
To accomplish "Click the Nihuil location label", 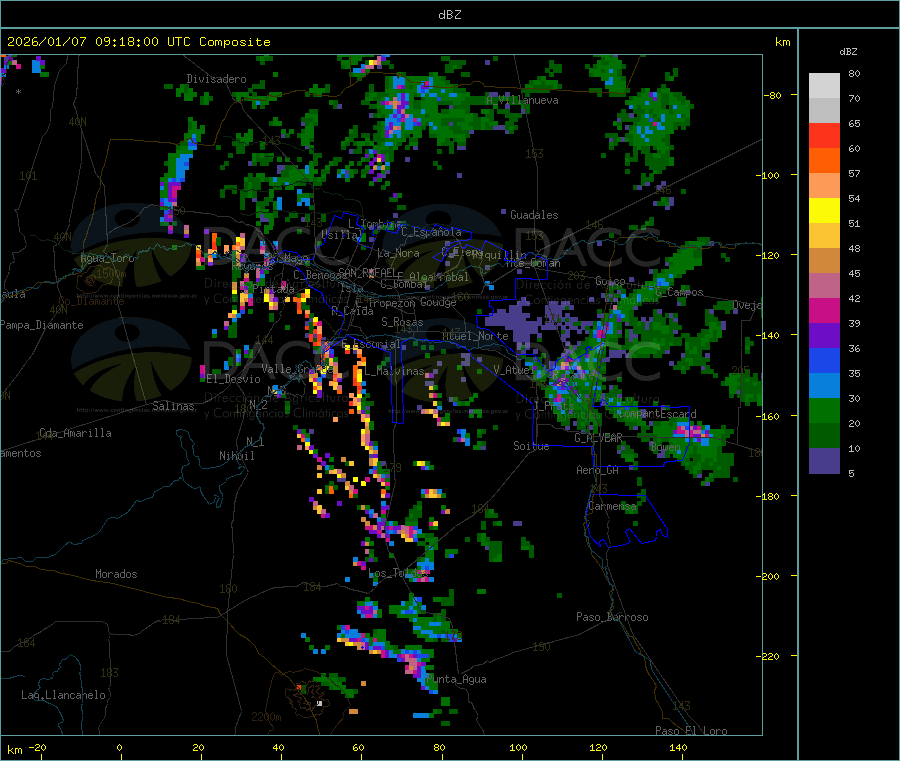I will 236,456.
